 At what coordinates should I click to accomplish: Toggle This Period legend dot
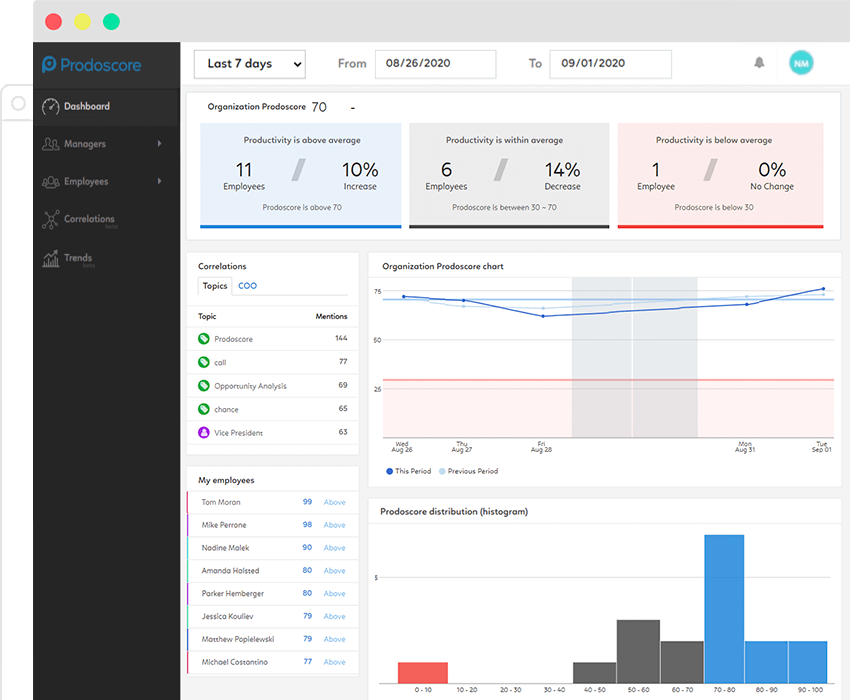pyautogui.click(x=389, y=471)
